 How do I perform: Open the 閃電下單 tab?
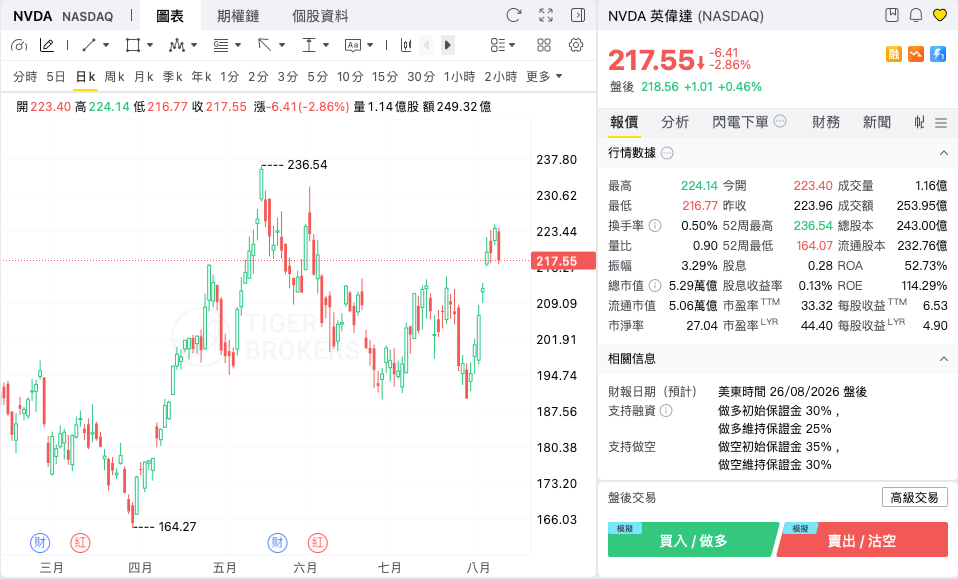pos(740,122)
